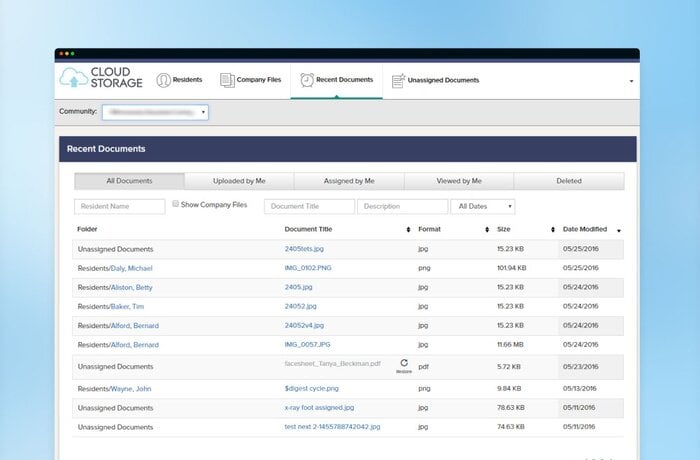Click the Cloud Storage logo
Image resolution: width=700 pixels, height=460 pixels.
(x=101, y=79)
